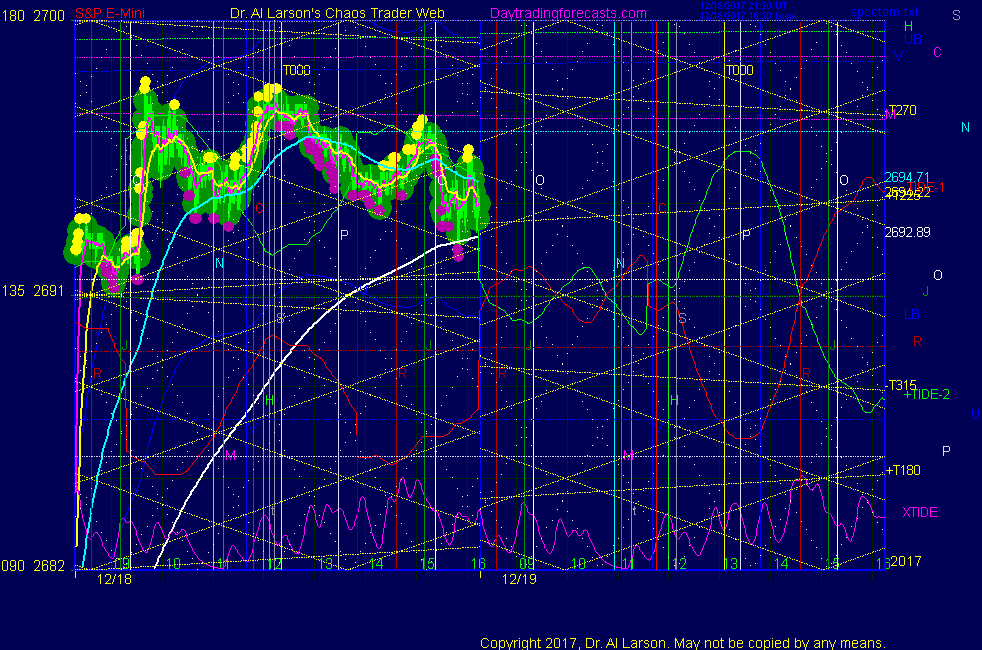
Task: Click the '12/18/2017 16:20 Local' timestamp
Action: point(748,15)
